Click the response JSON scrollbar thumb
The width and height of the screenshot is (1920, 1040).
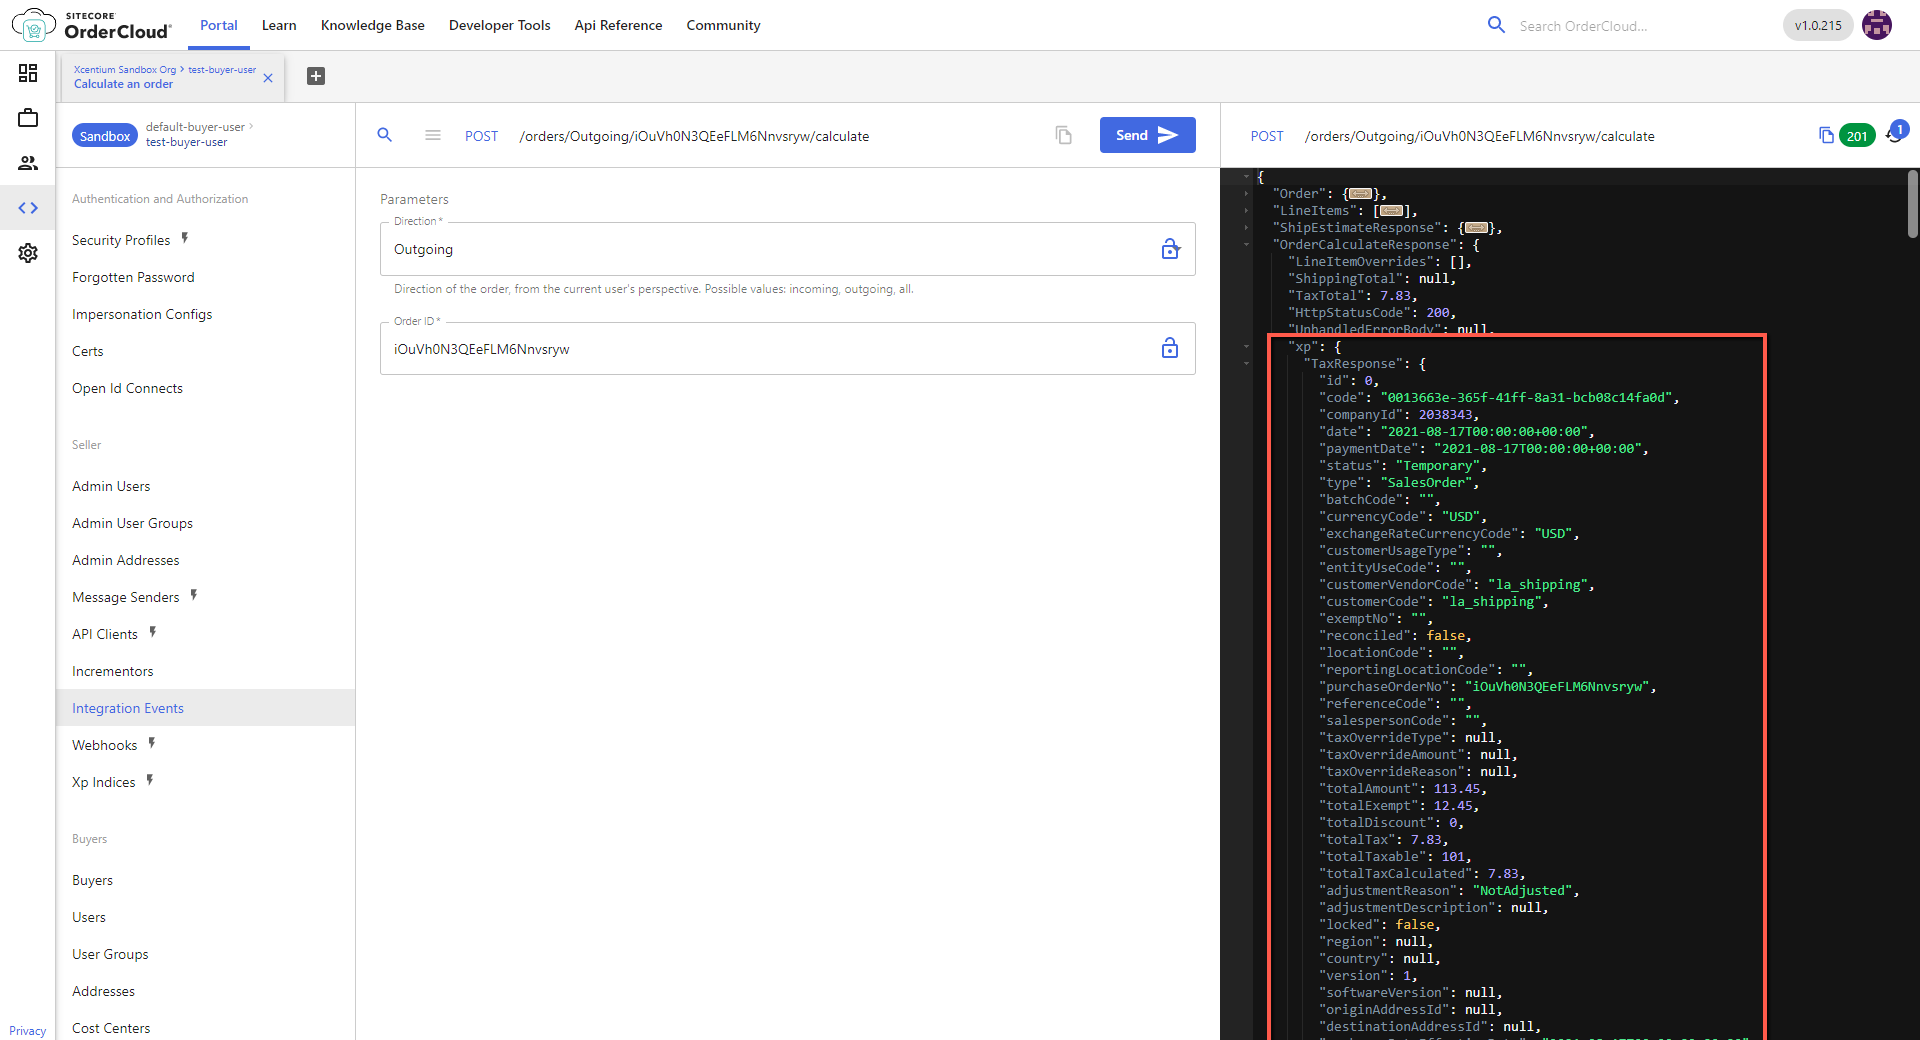point(1912,204)
